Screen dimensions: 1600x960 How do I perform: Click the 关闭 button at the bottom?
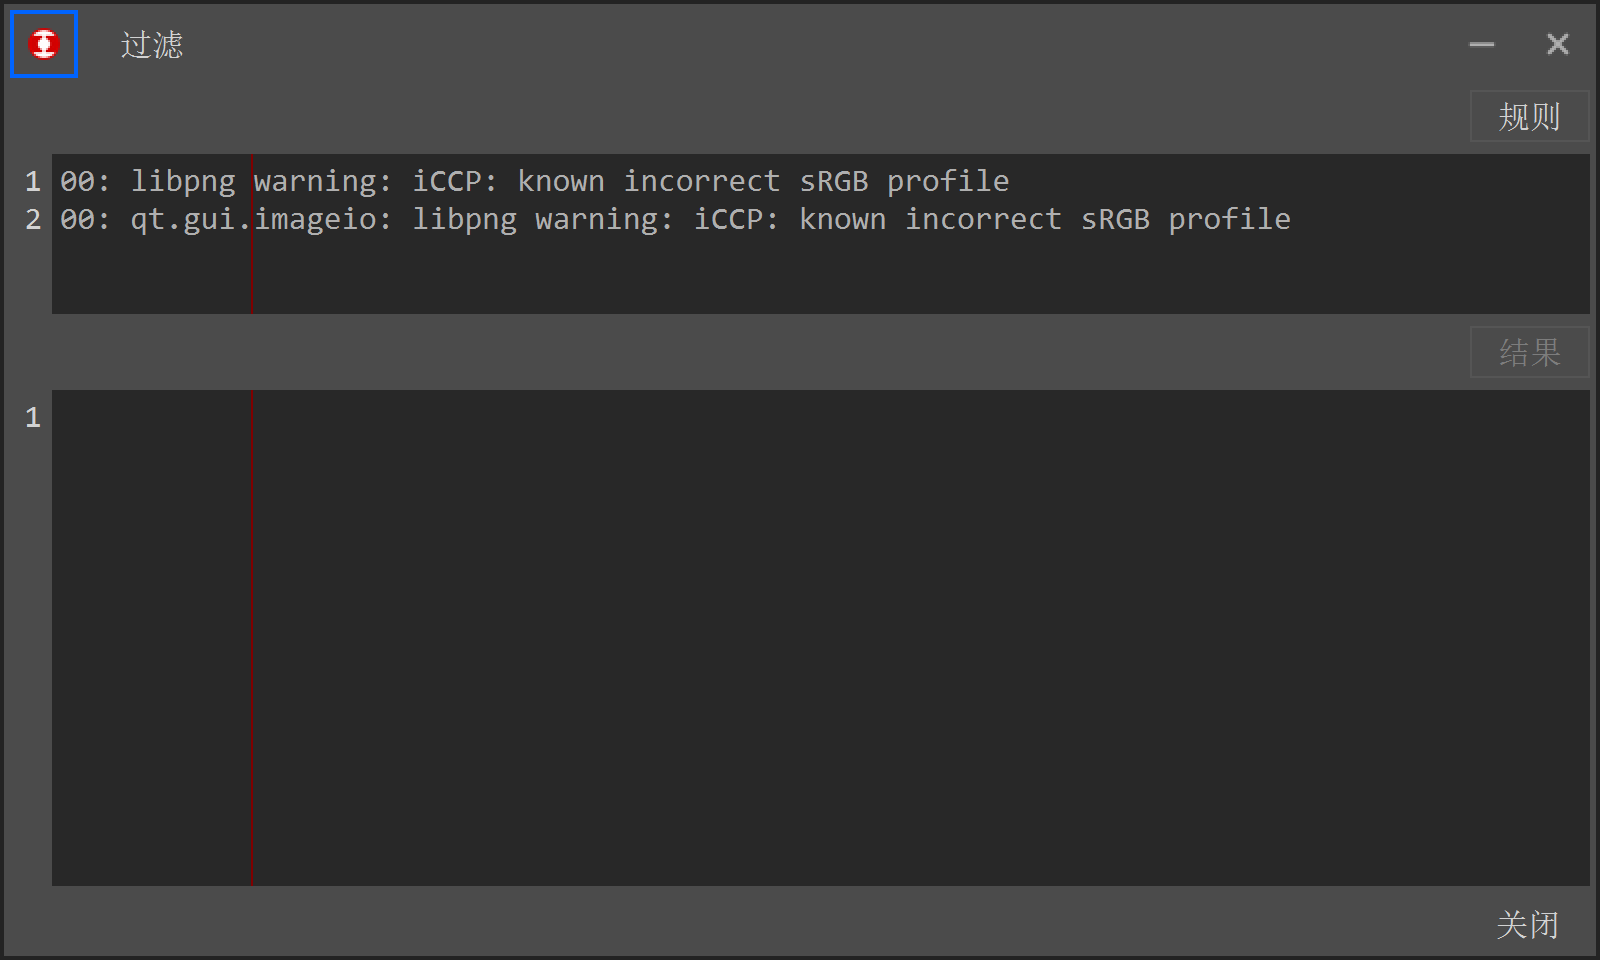(x=1527, y=924)
